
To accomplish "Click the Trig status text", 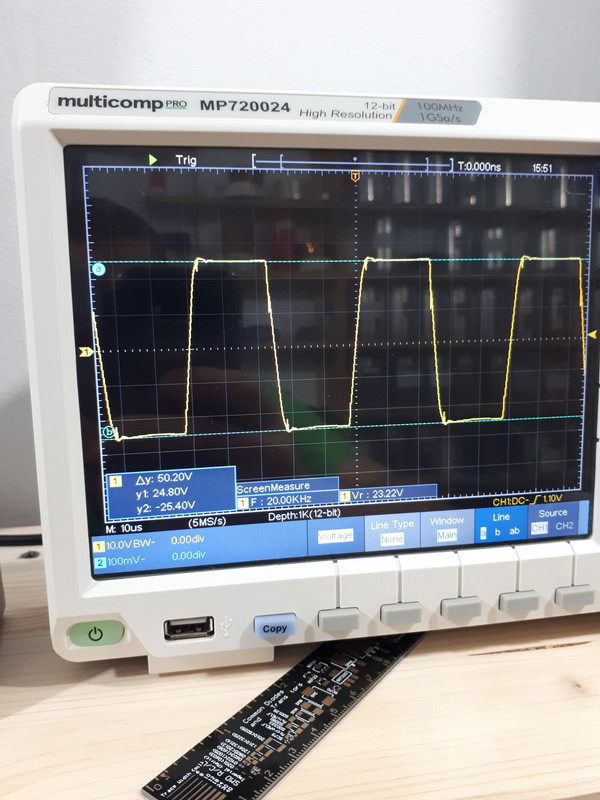I will point(186,160).
